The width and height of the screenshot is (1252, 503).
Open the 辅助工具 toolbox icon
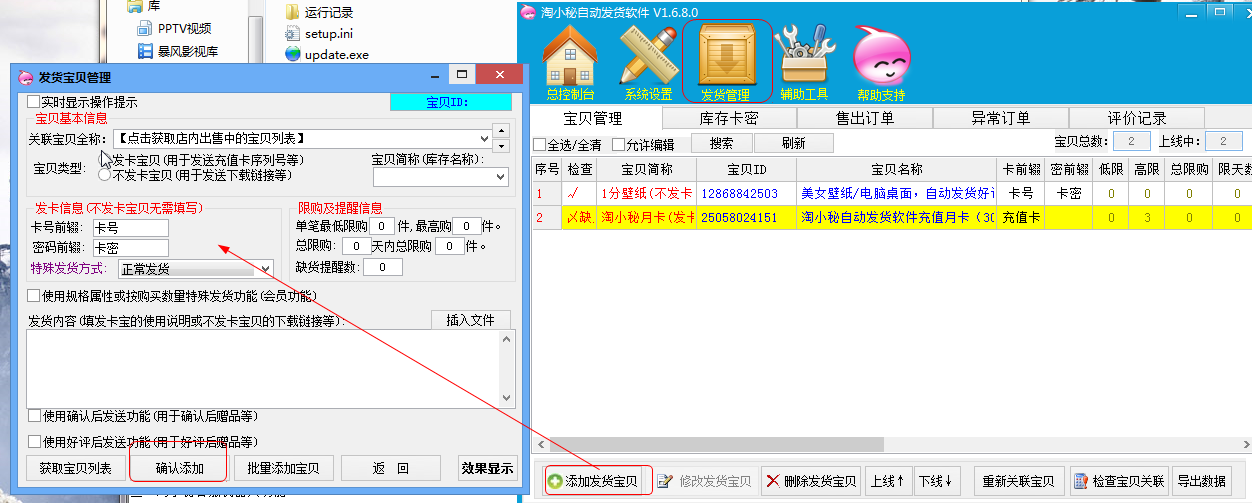[805, 63]
